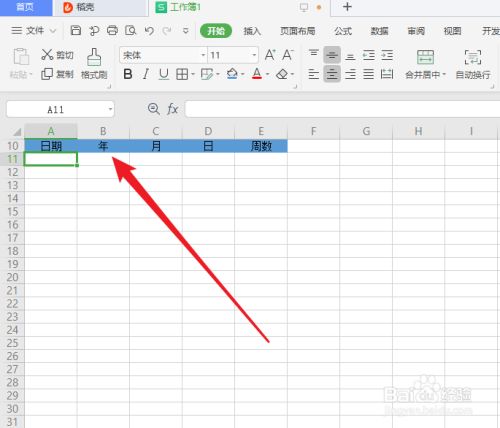500x428 pixels.
Task: Open font color dropdown arrow
Action: coord(267,74)
